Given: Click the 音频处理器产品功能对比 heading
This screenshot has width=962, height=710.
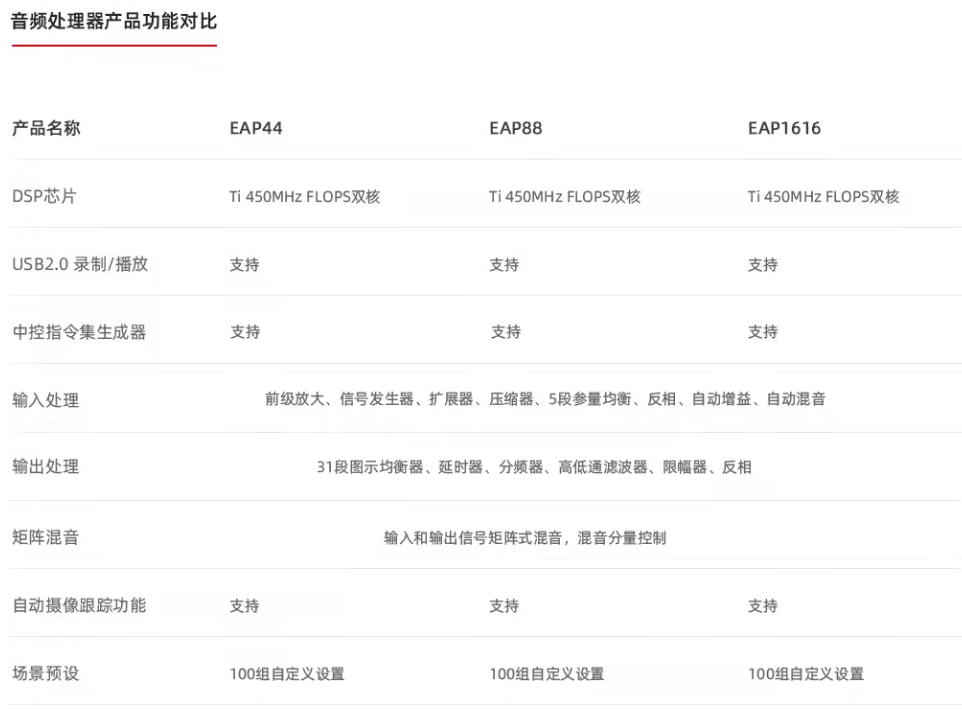Looking at the screenshot, I should click(114, 21).
